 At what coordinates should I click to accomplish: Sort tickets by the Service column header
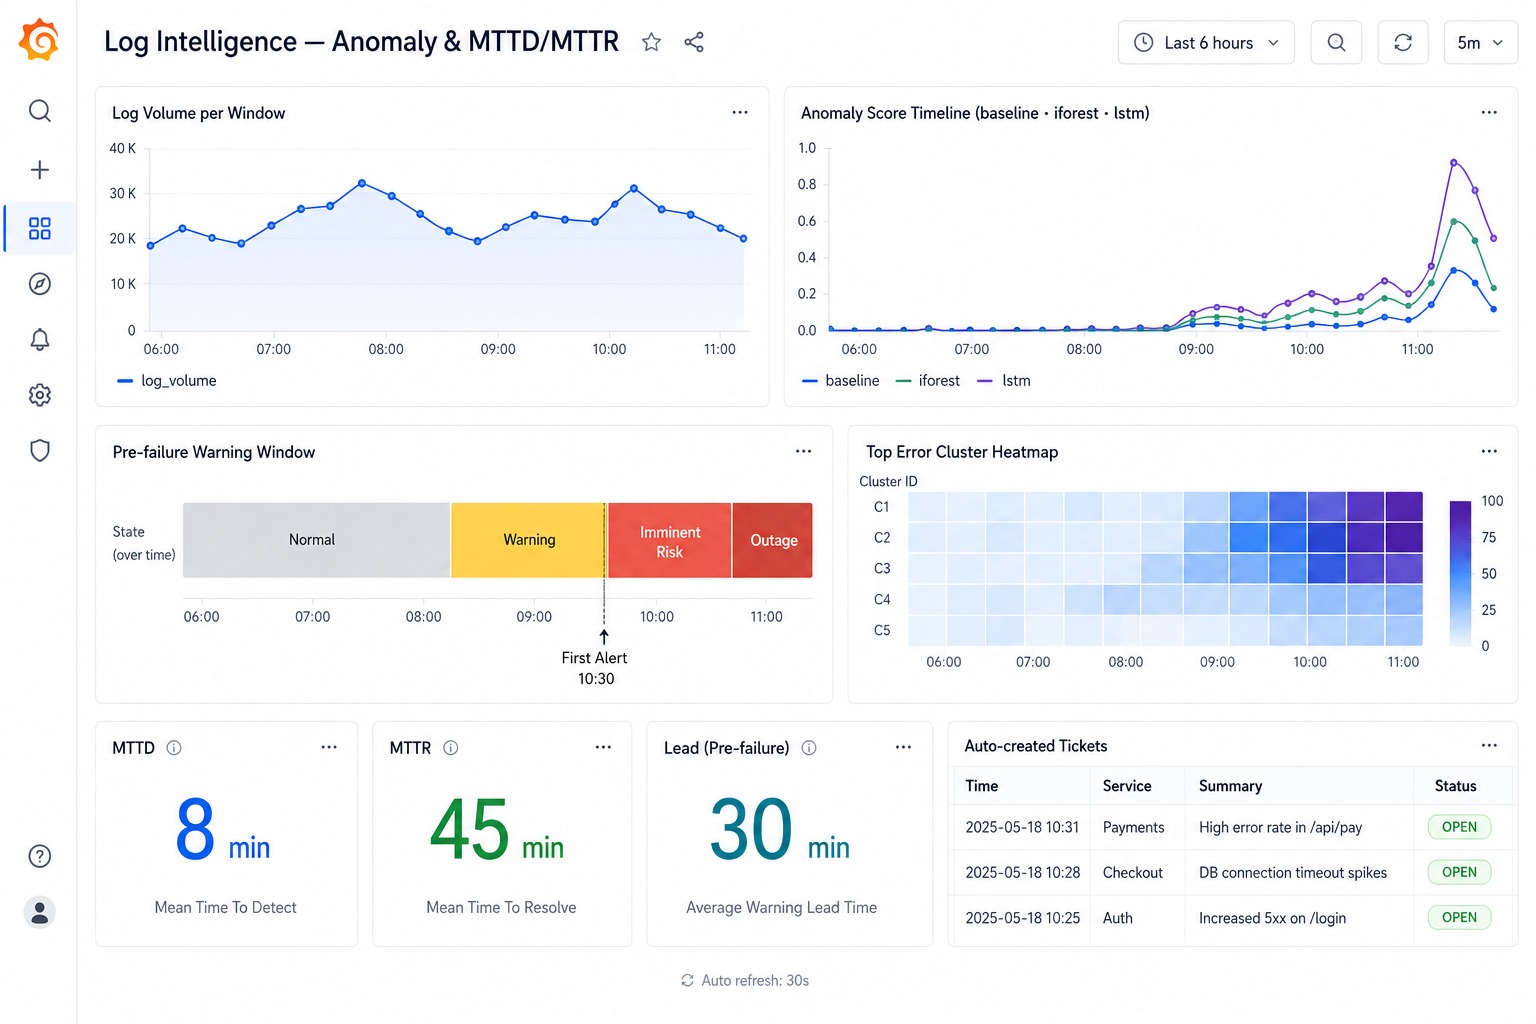click(1127, 786)
